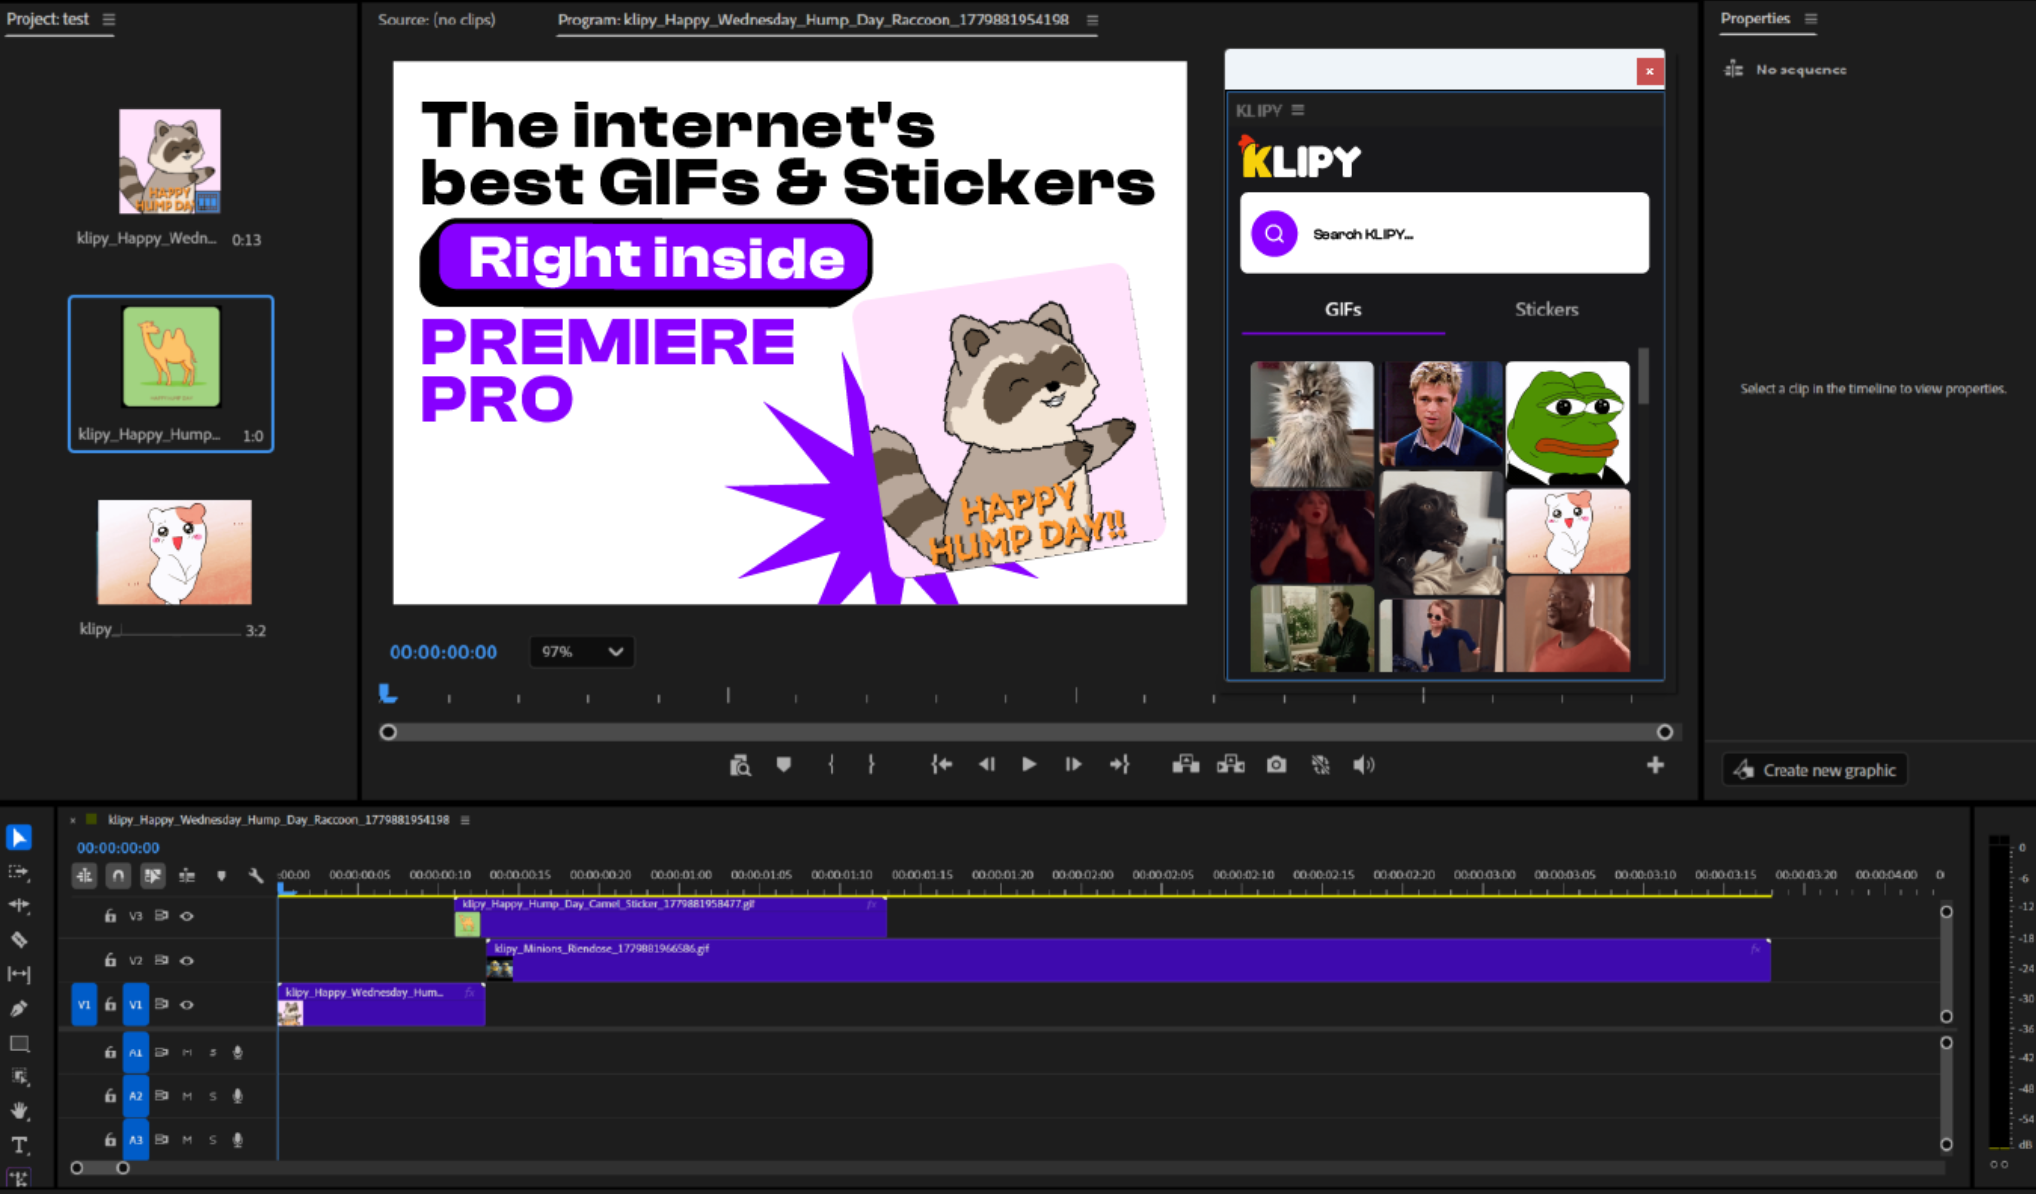The image size is (2036, 1194).
Task: Toggle V2 track output eye
Action: pyautogui.click(x=187, y=960)
